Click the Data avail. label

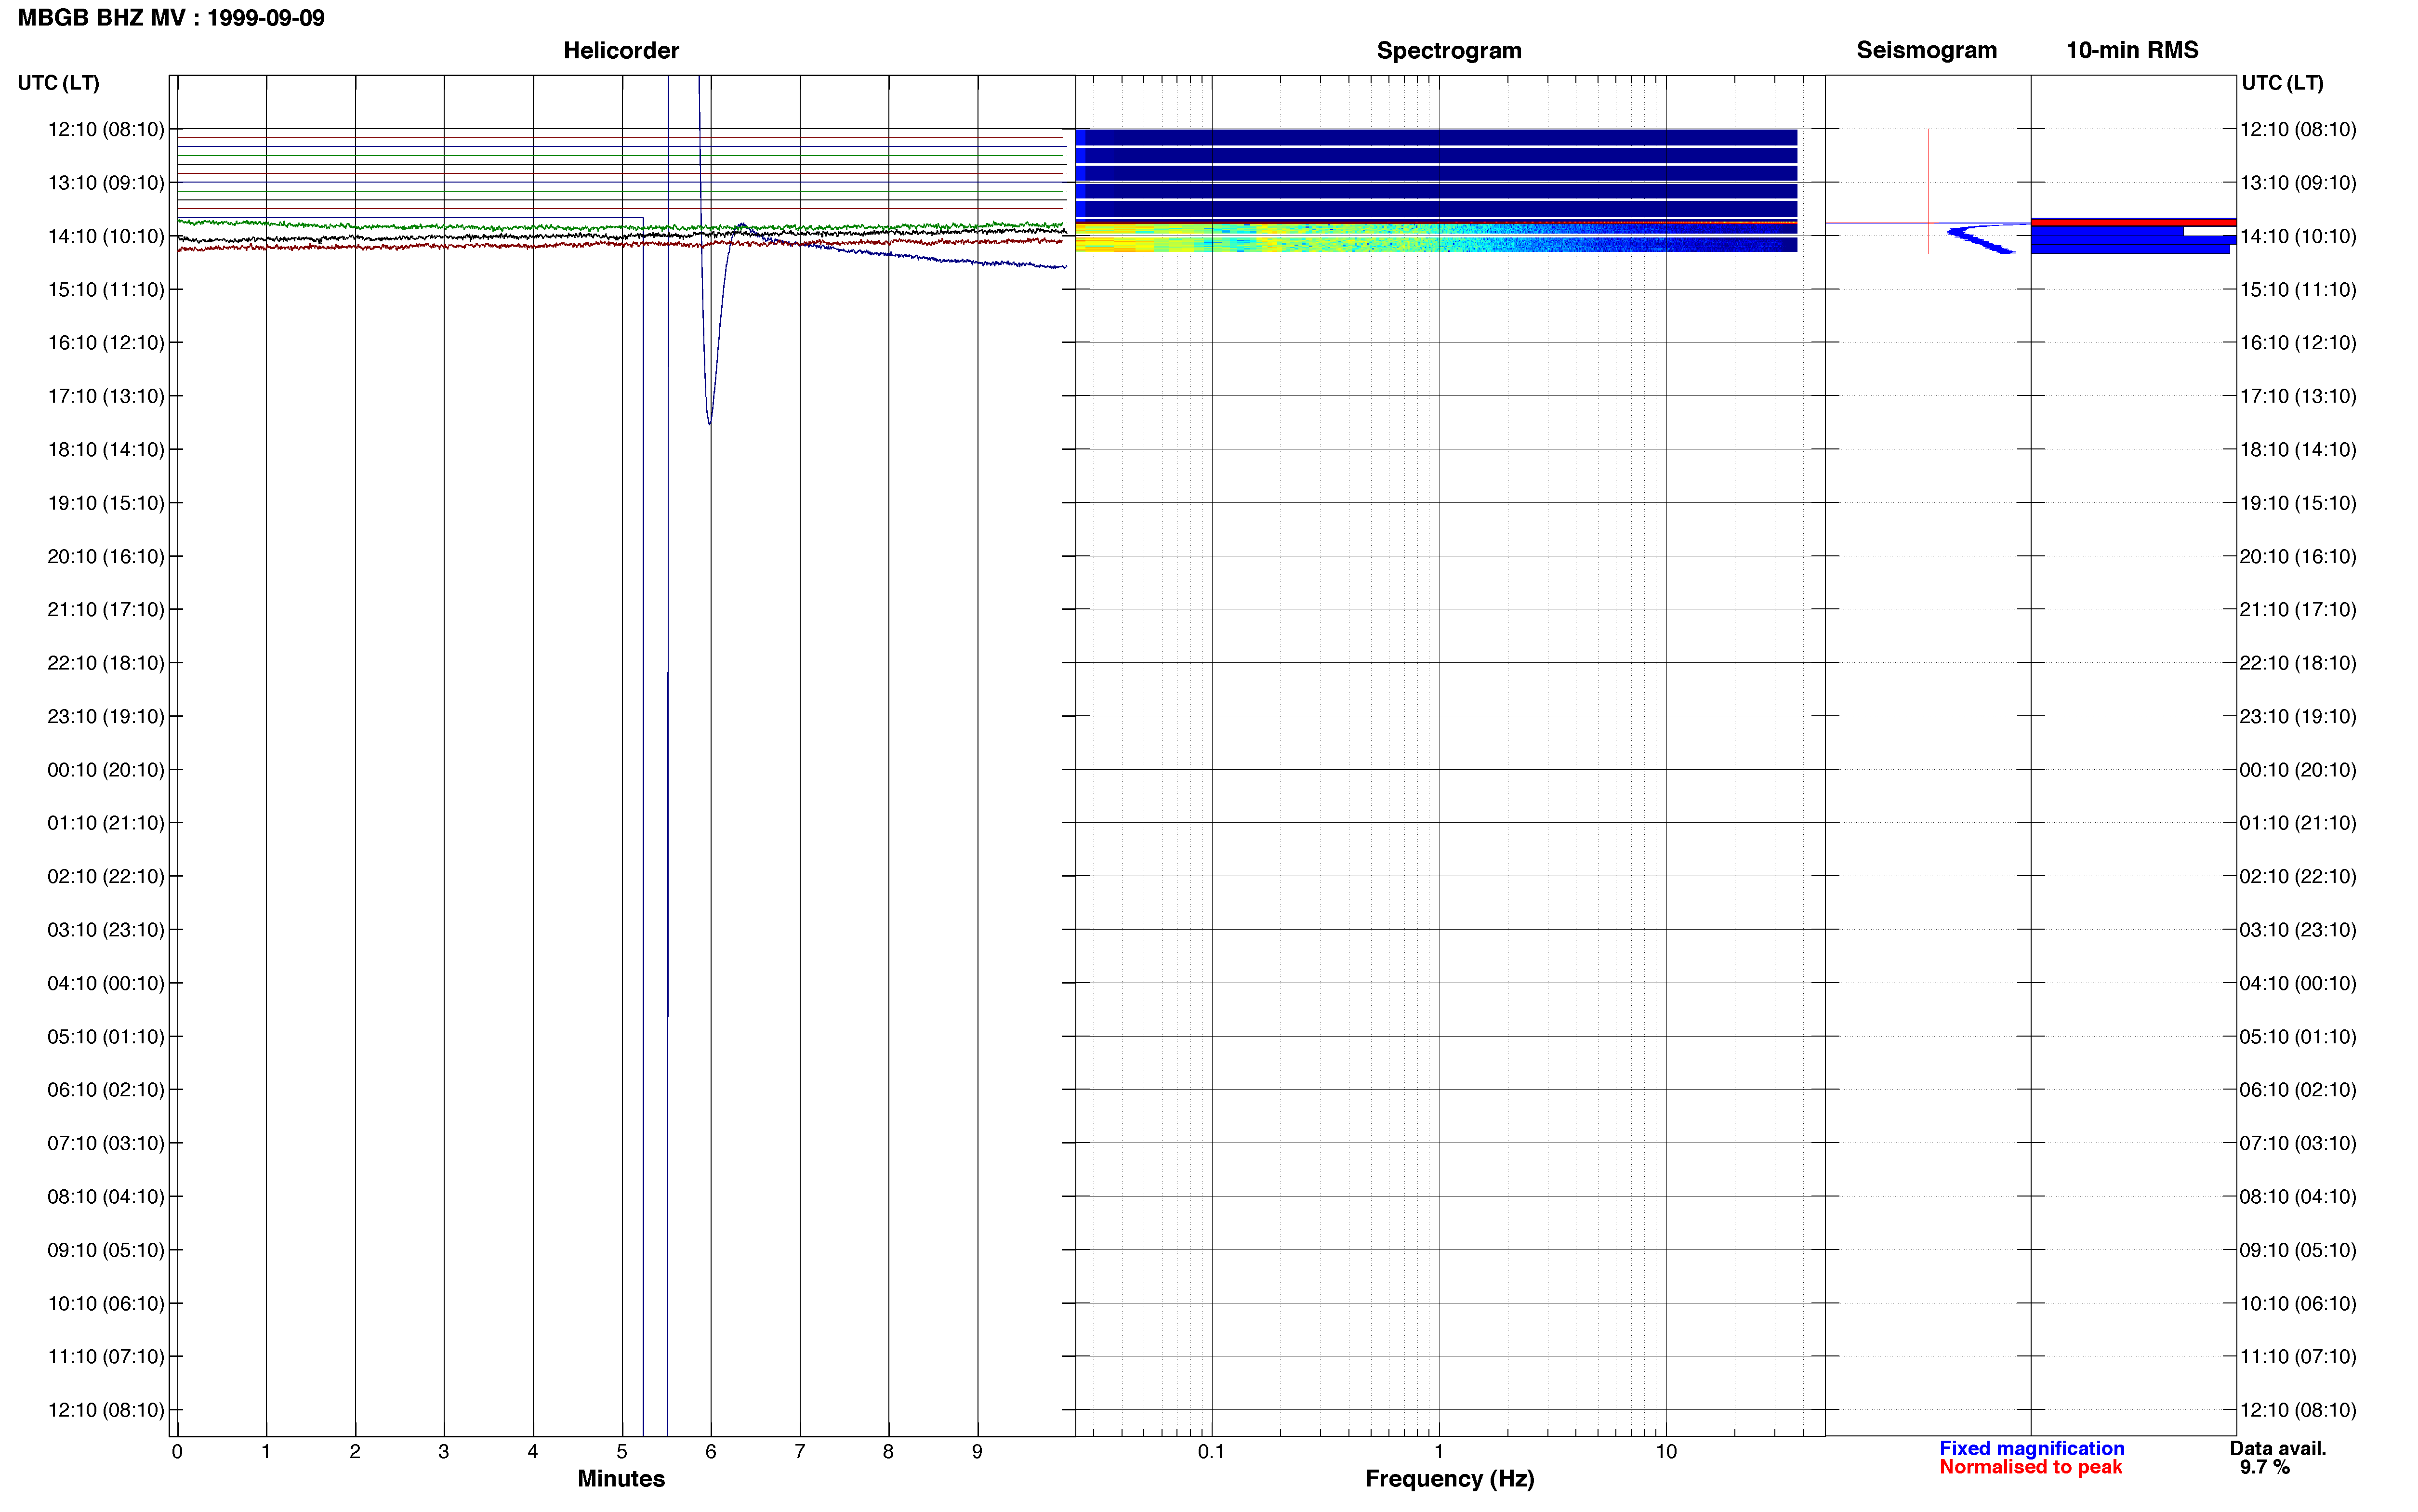(x=2278, y=1448)
